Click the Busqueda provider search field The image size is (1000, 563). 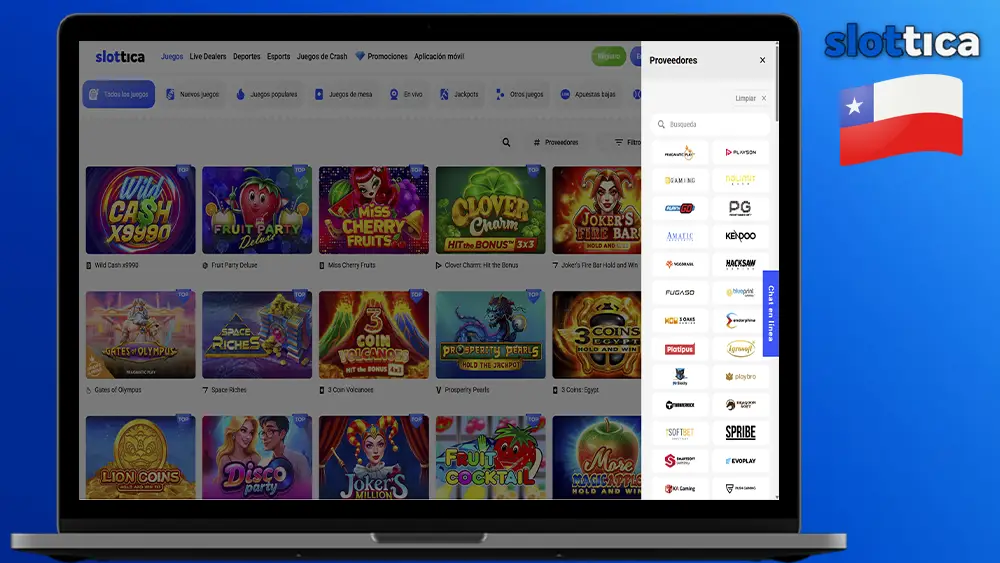pos(710,125)
